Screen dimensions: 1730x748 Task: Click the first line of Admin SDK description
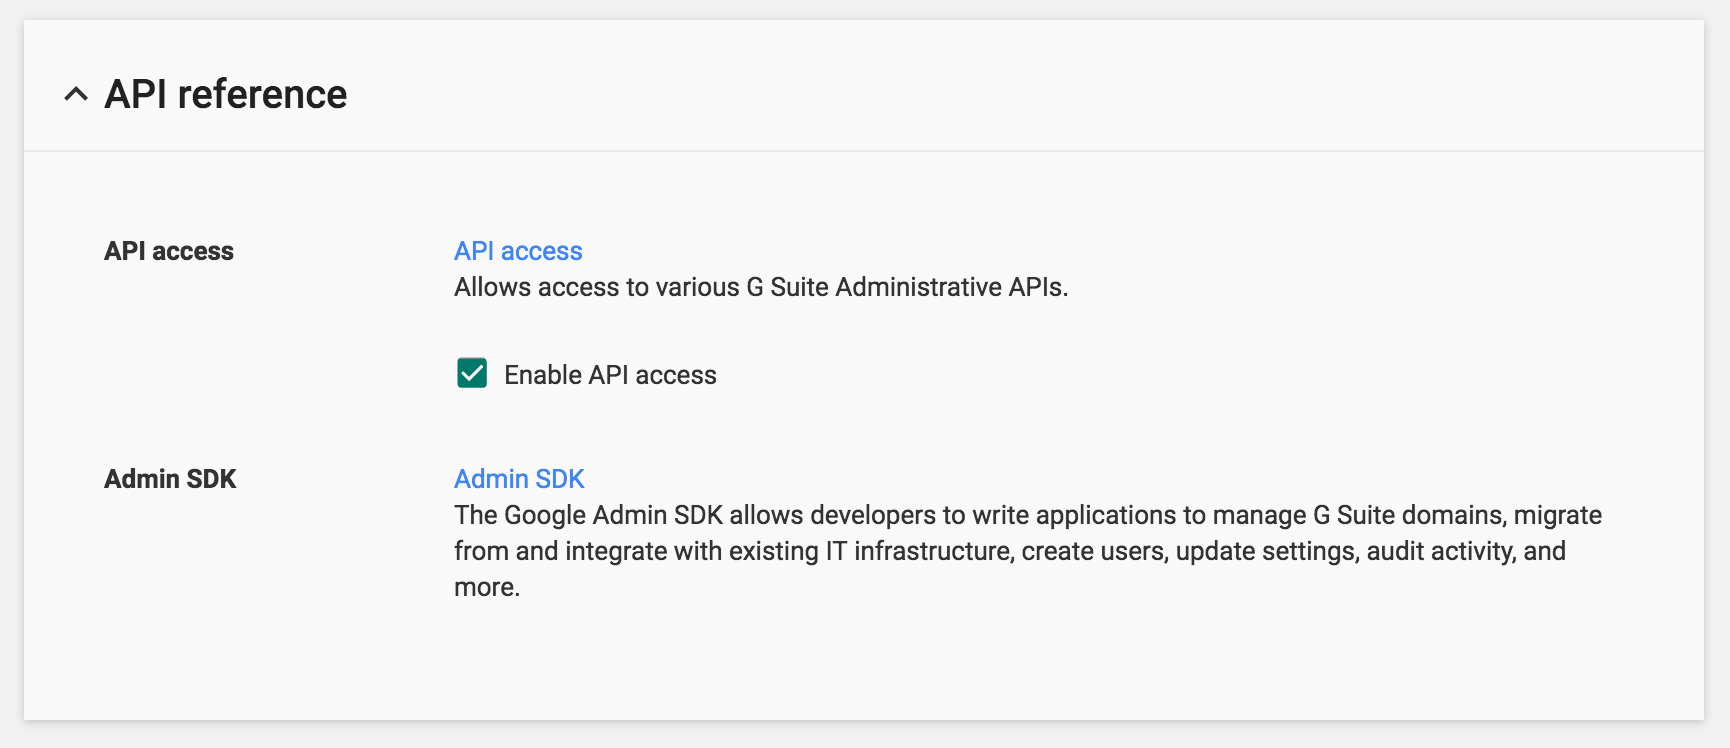coord(1027,515)
